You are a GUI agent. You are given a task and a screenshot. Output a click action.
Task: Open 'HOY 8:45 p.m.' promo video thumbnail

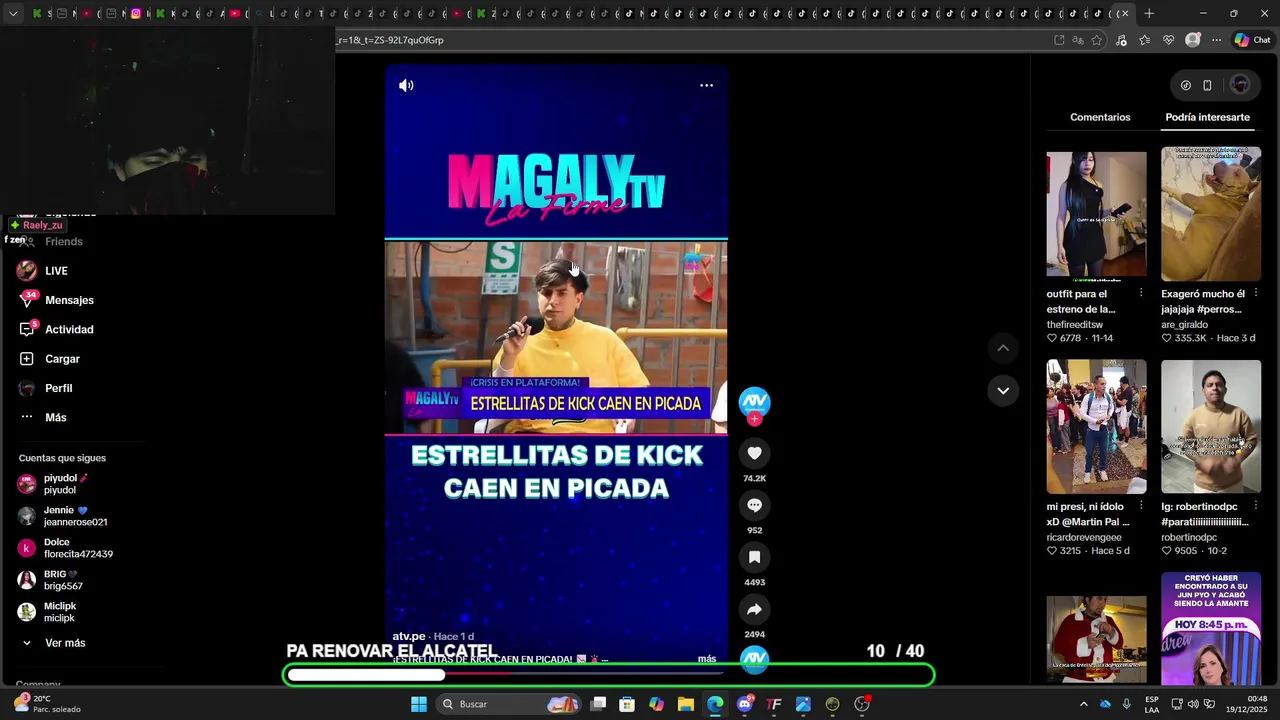1211,628
